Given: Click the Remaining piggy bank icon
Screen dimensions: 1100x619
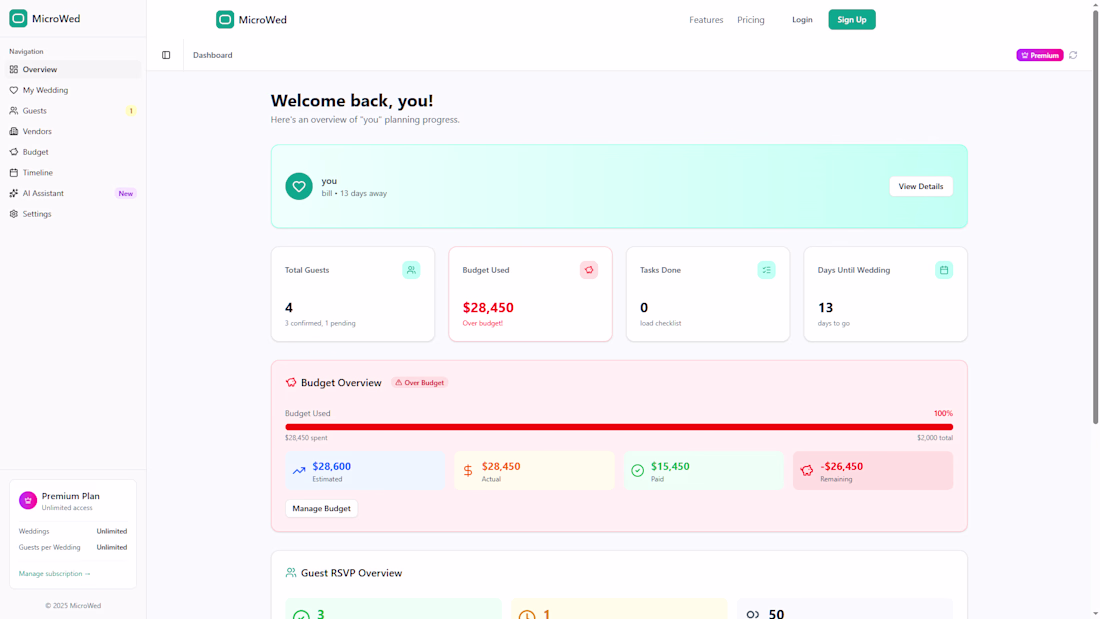Looking at the screenshot, I should pos(807,471).
